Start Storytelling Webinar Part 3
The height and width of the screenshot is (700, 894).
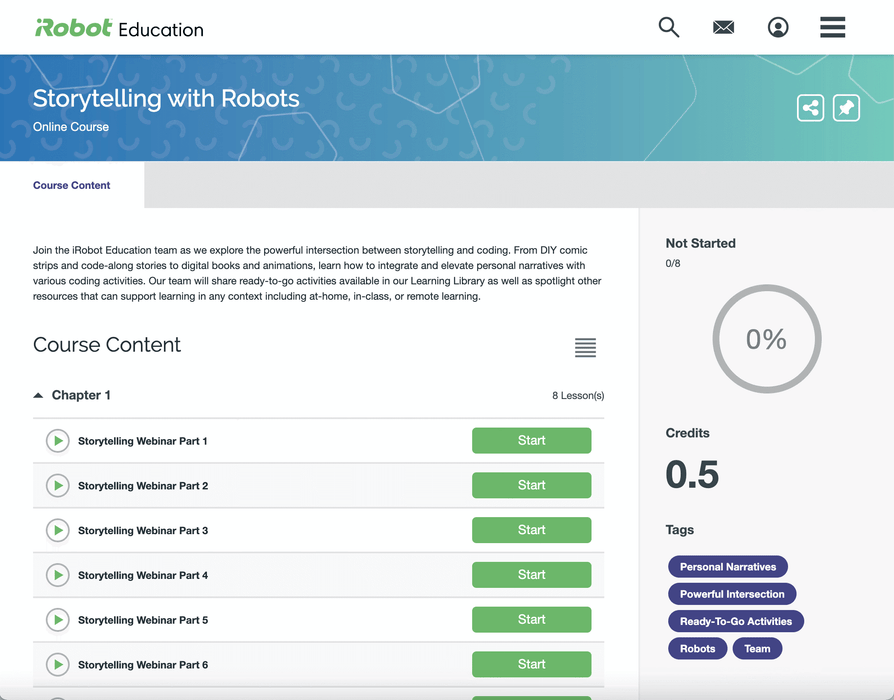[531, 530]
